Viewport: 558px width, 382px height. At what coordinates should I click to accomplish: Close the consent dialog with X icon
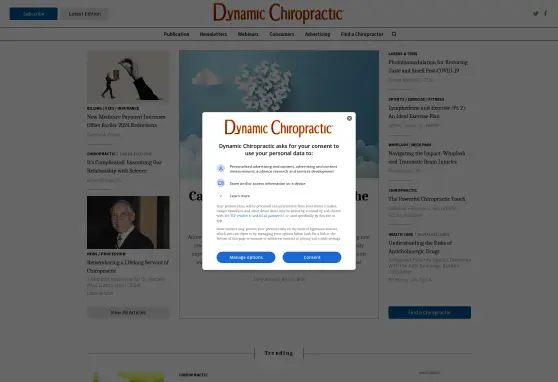pyautogui.click(x=349, y=118)
